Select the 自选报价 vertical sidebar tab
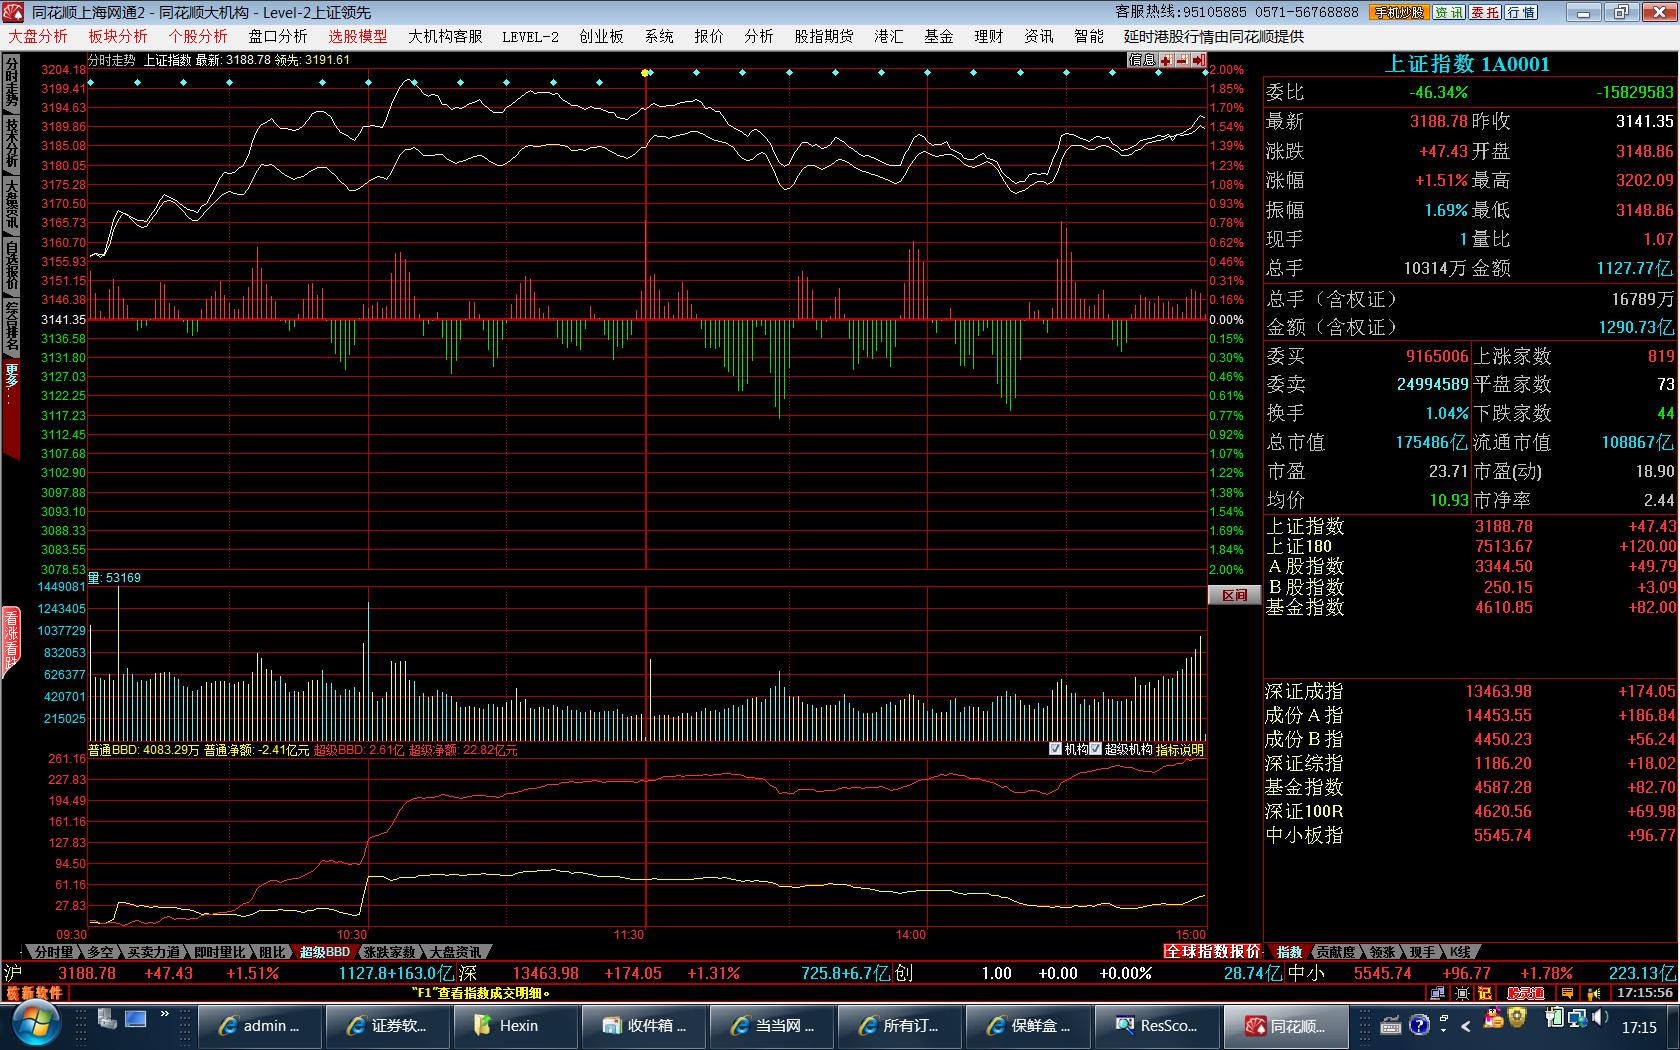Viewport: 1680px width, 1050px height. click(11, 265)
